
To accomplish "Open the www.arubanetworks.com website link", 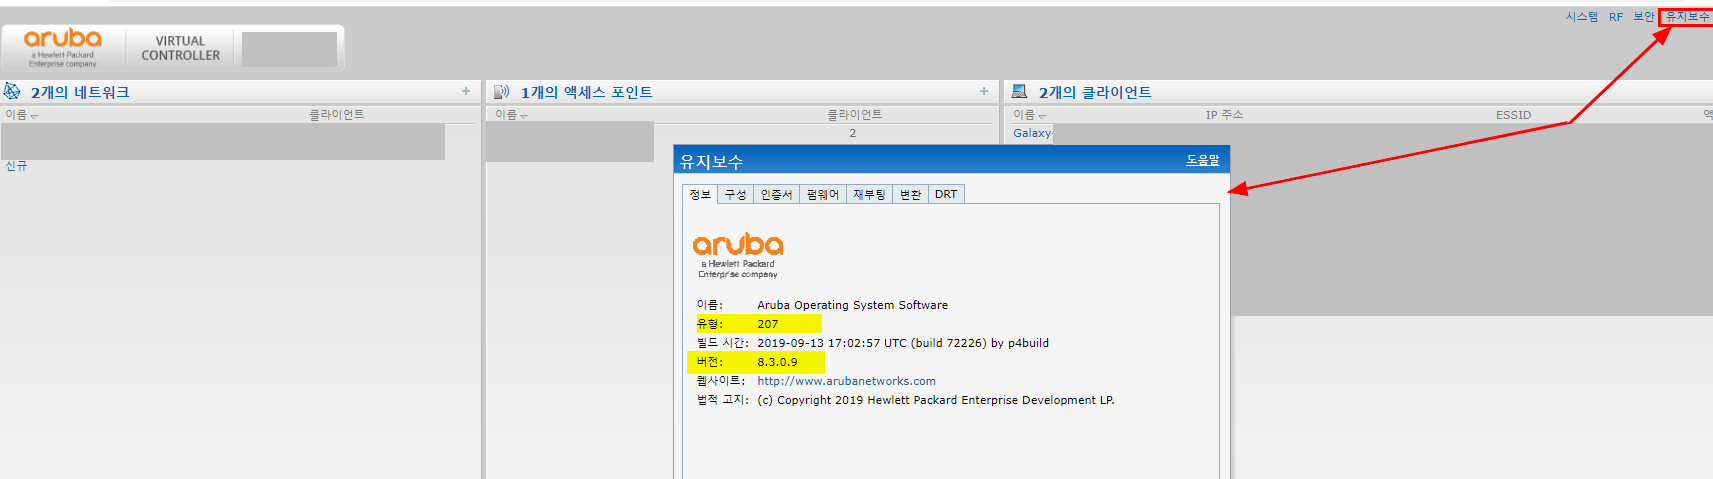I will [x=846, y=381].
